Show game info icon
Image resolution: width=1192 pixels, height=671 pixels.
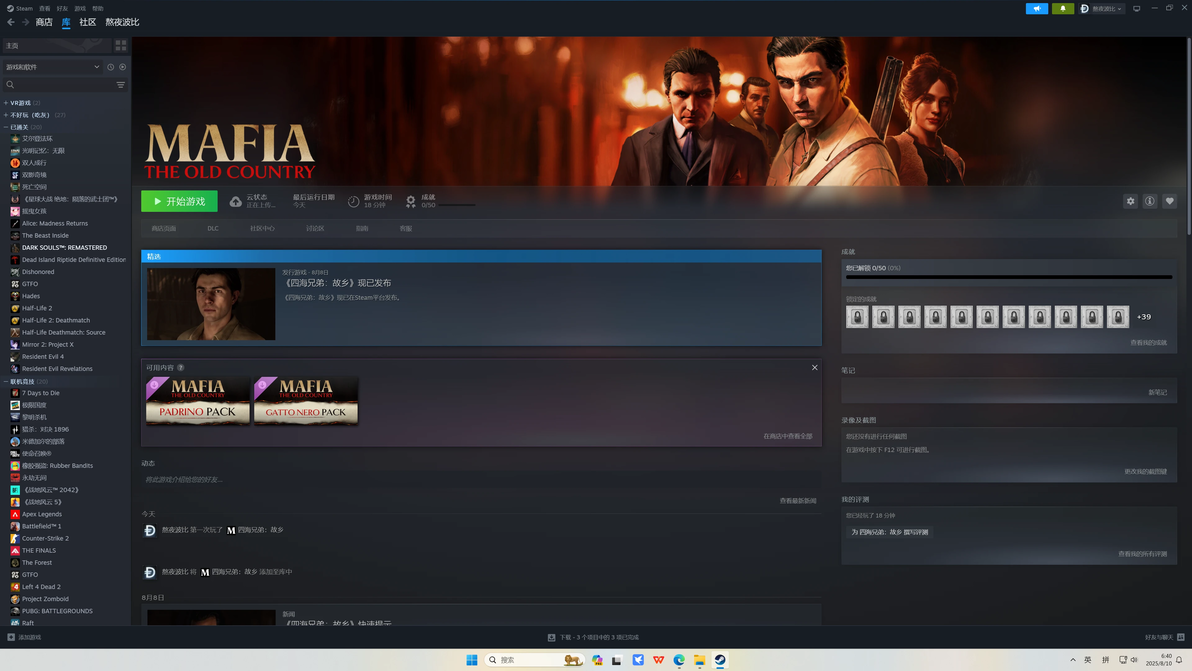(1150, 201)
